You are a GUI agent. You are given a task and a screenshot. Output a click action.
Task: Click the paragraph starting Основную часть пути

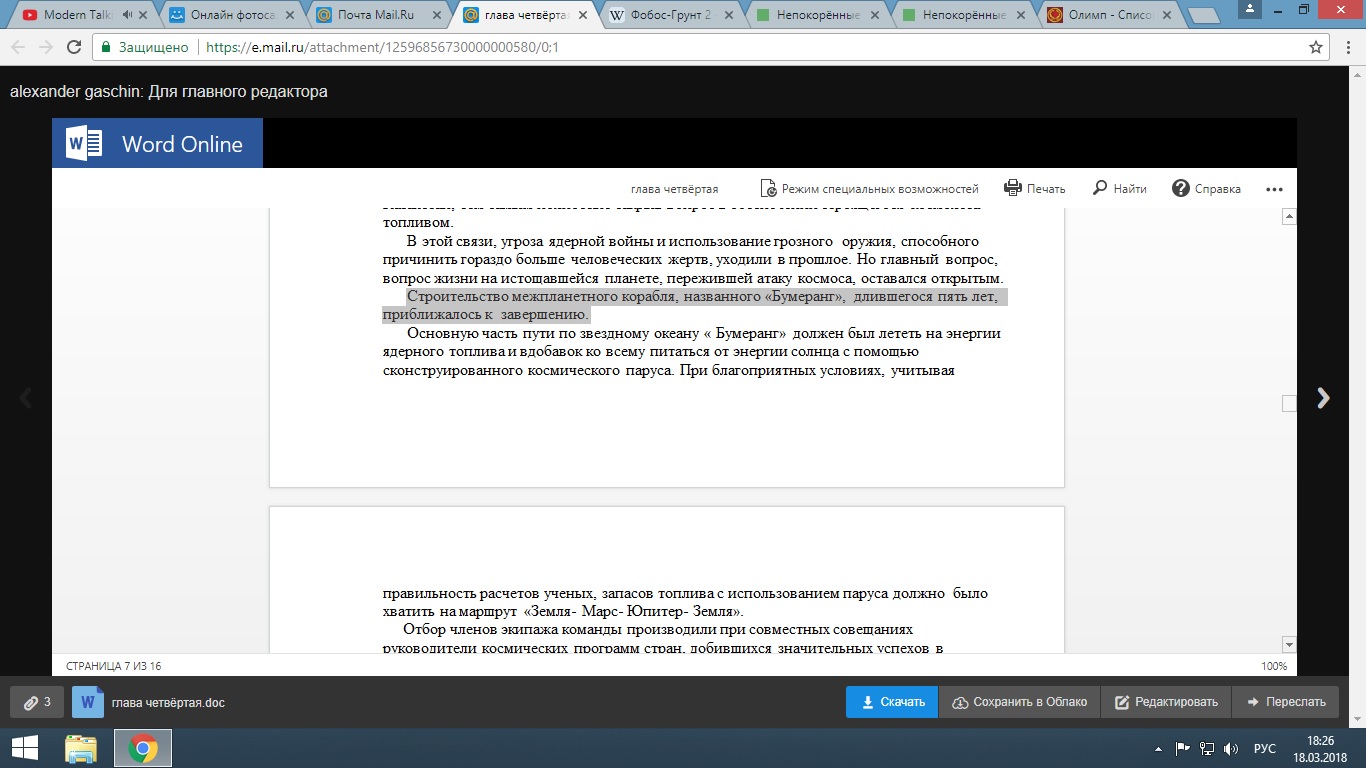point(692,351)
